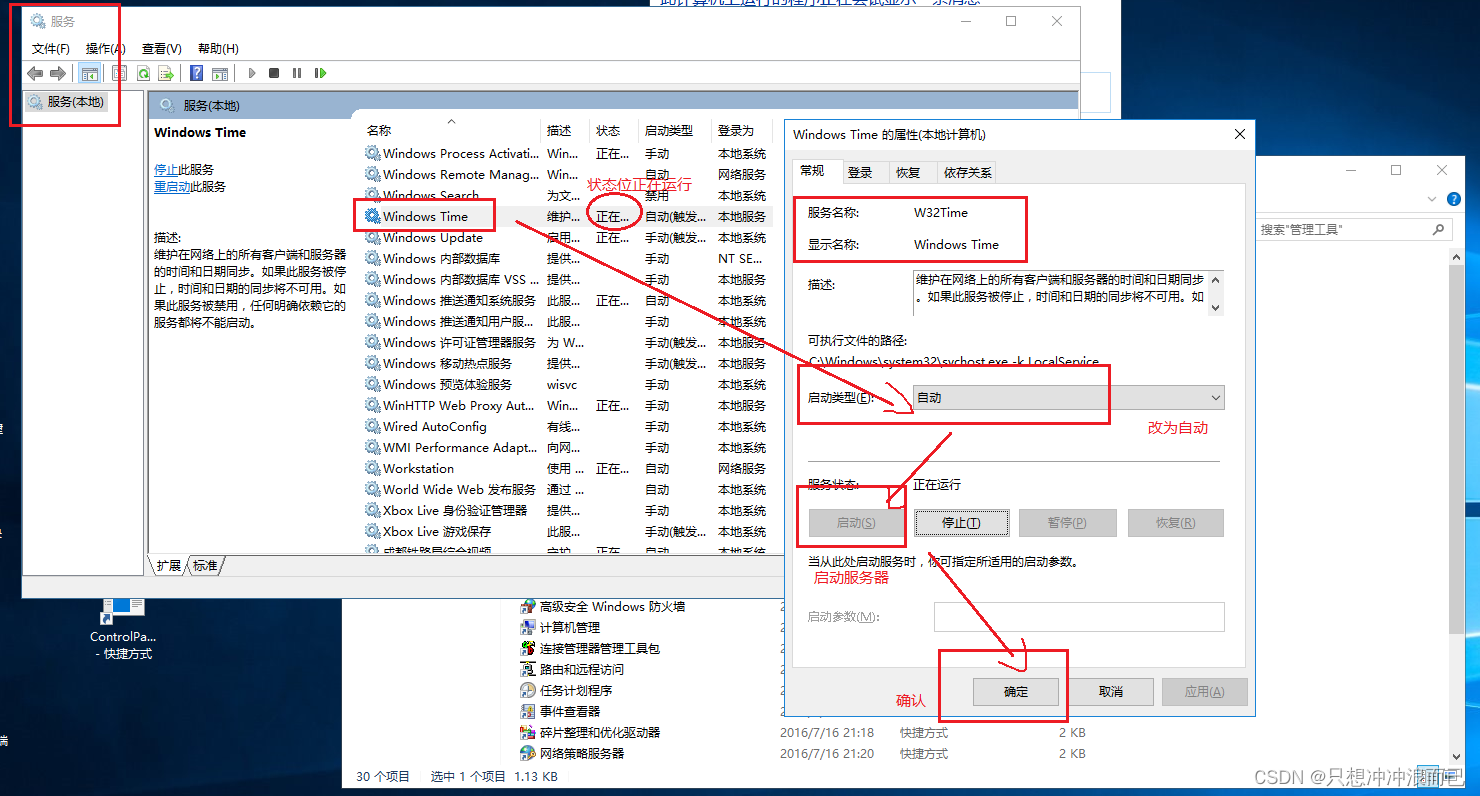
Task: Click the gear icon beside Workstation
Action: tap(372, 469)
